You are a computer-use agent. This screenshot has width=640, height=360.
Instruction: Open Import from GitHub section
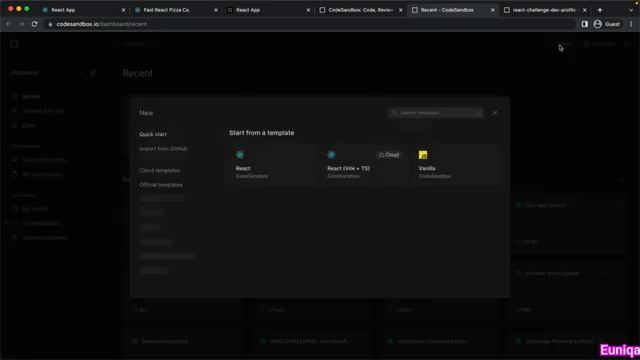[163, 149]
